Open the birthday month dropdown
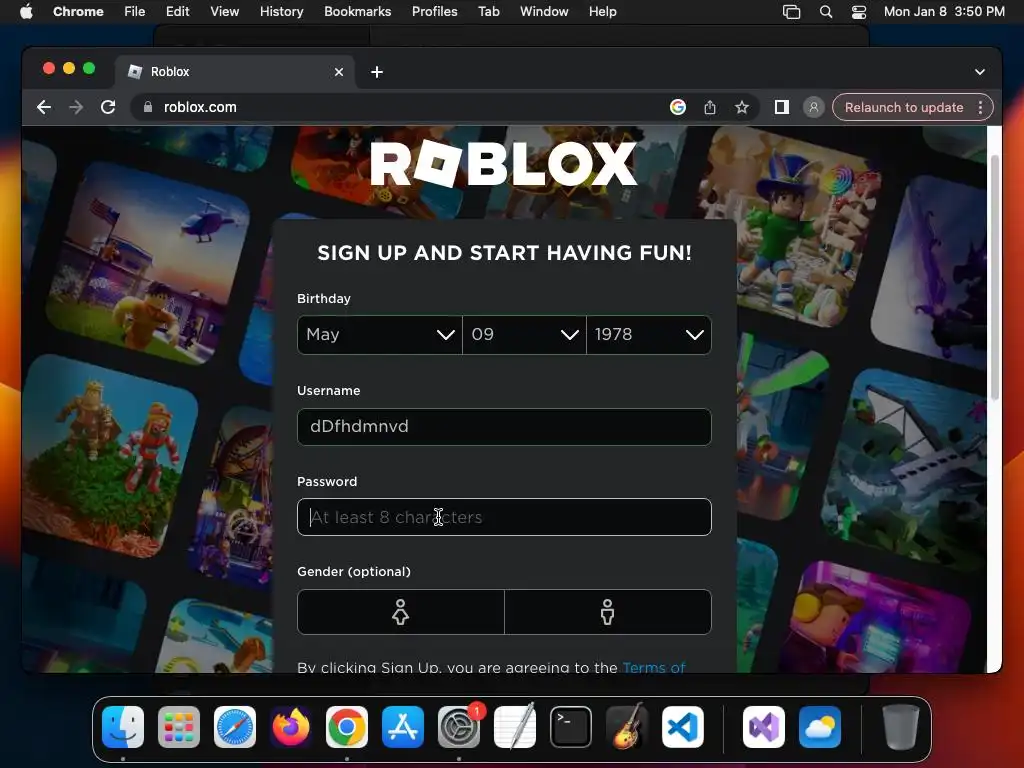1024x768 pixels. [x=380, y=335]
